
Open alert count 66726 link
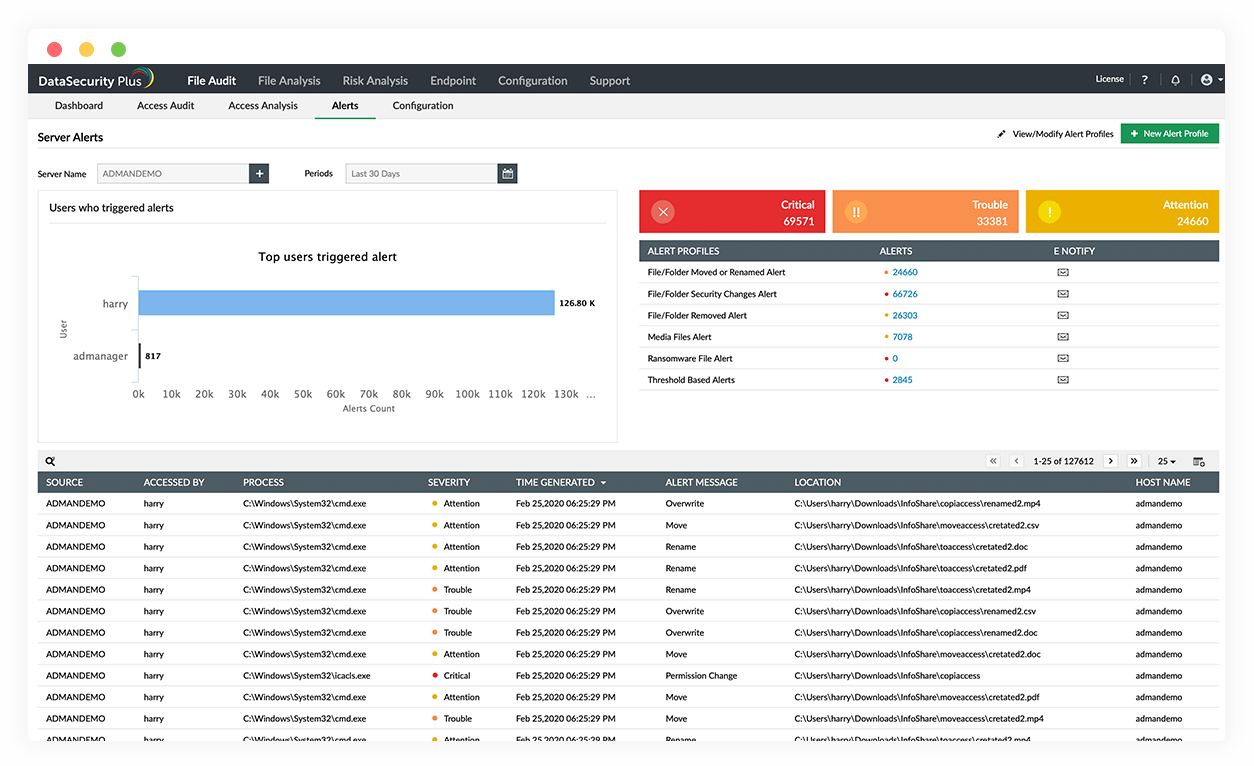click(x=905, y=294)
